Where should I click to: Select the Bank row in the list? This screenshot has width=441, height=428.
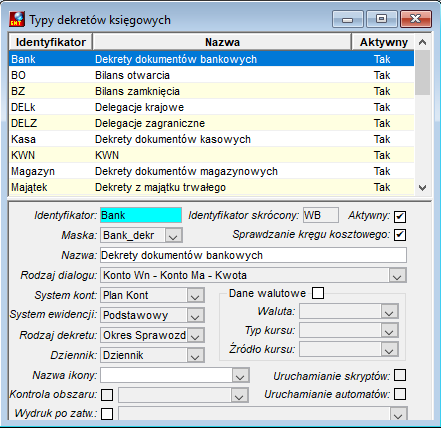pos(211,59)
